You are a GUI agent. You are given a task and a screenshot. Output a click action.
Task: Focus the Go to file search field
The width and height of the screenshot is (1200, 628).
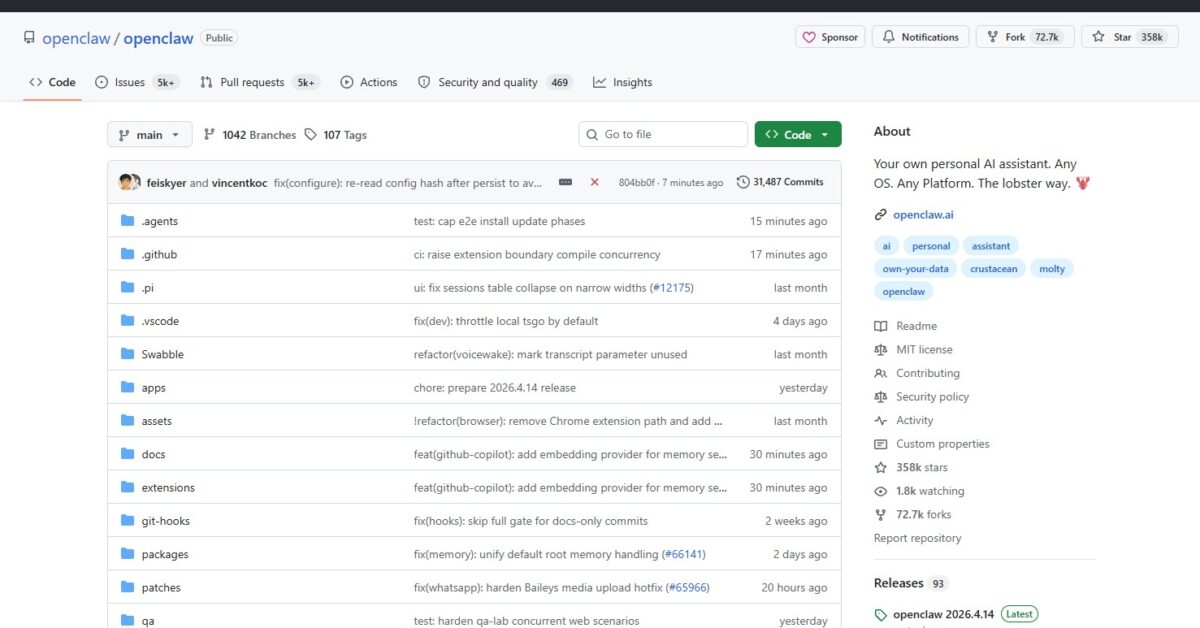point(663,134)
